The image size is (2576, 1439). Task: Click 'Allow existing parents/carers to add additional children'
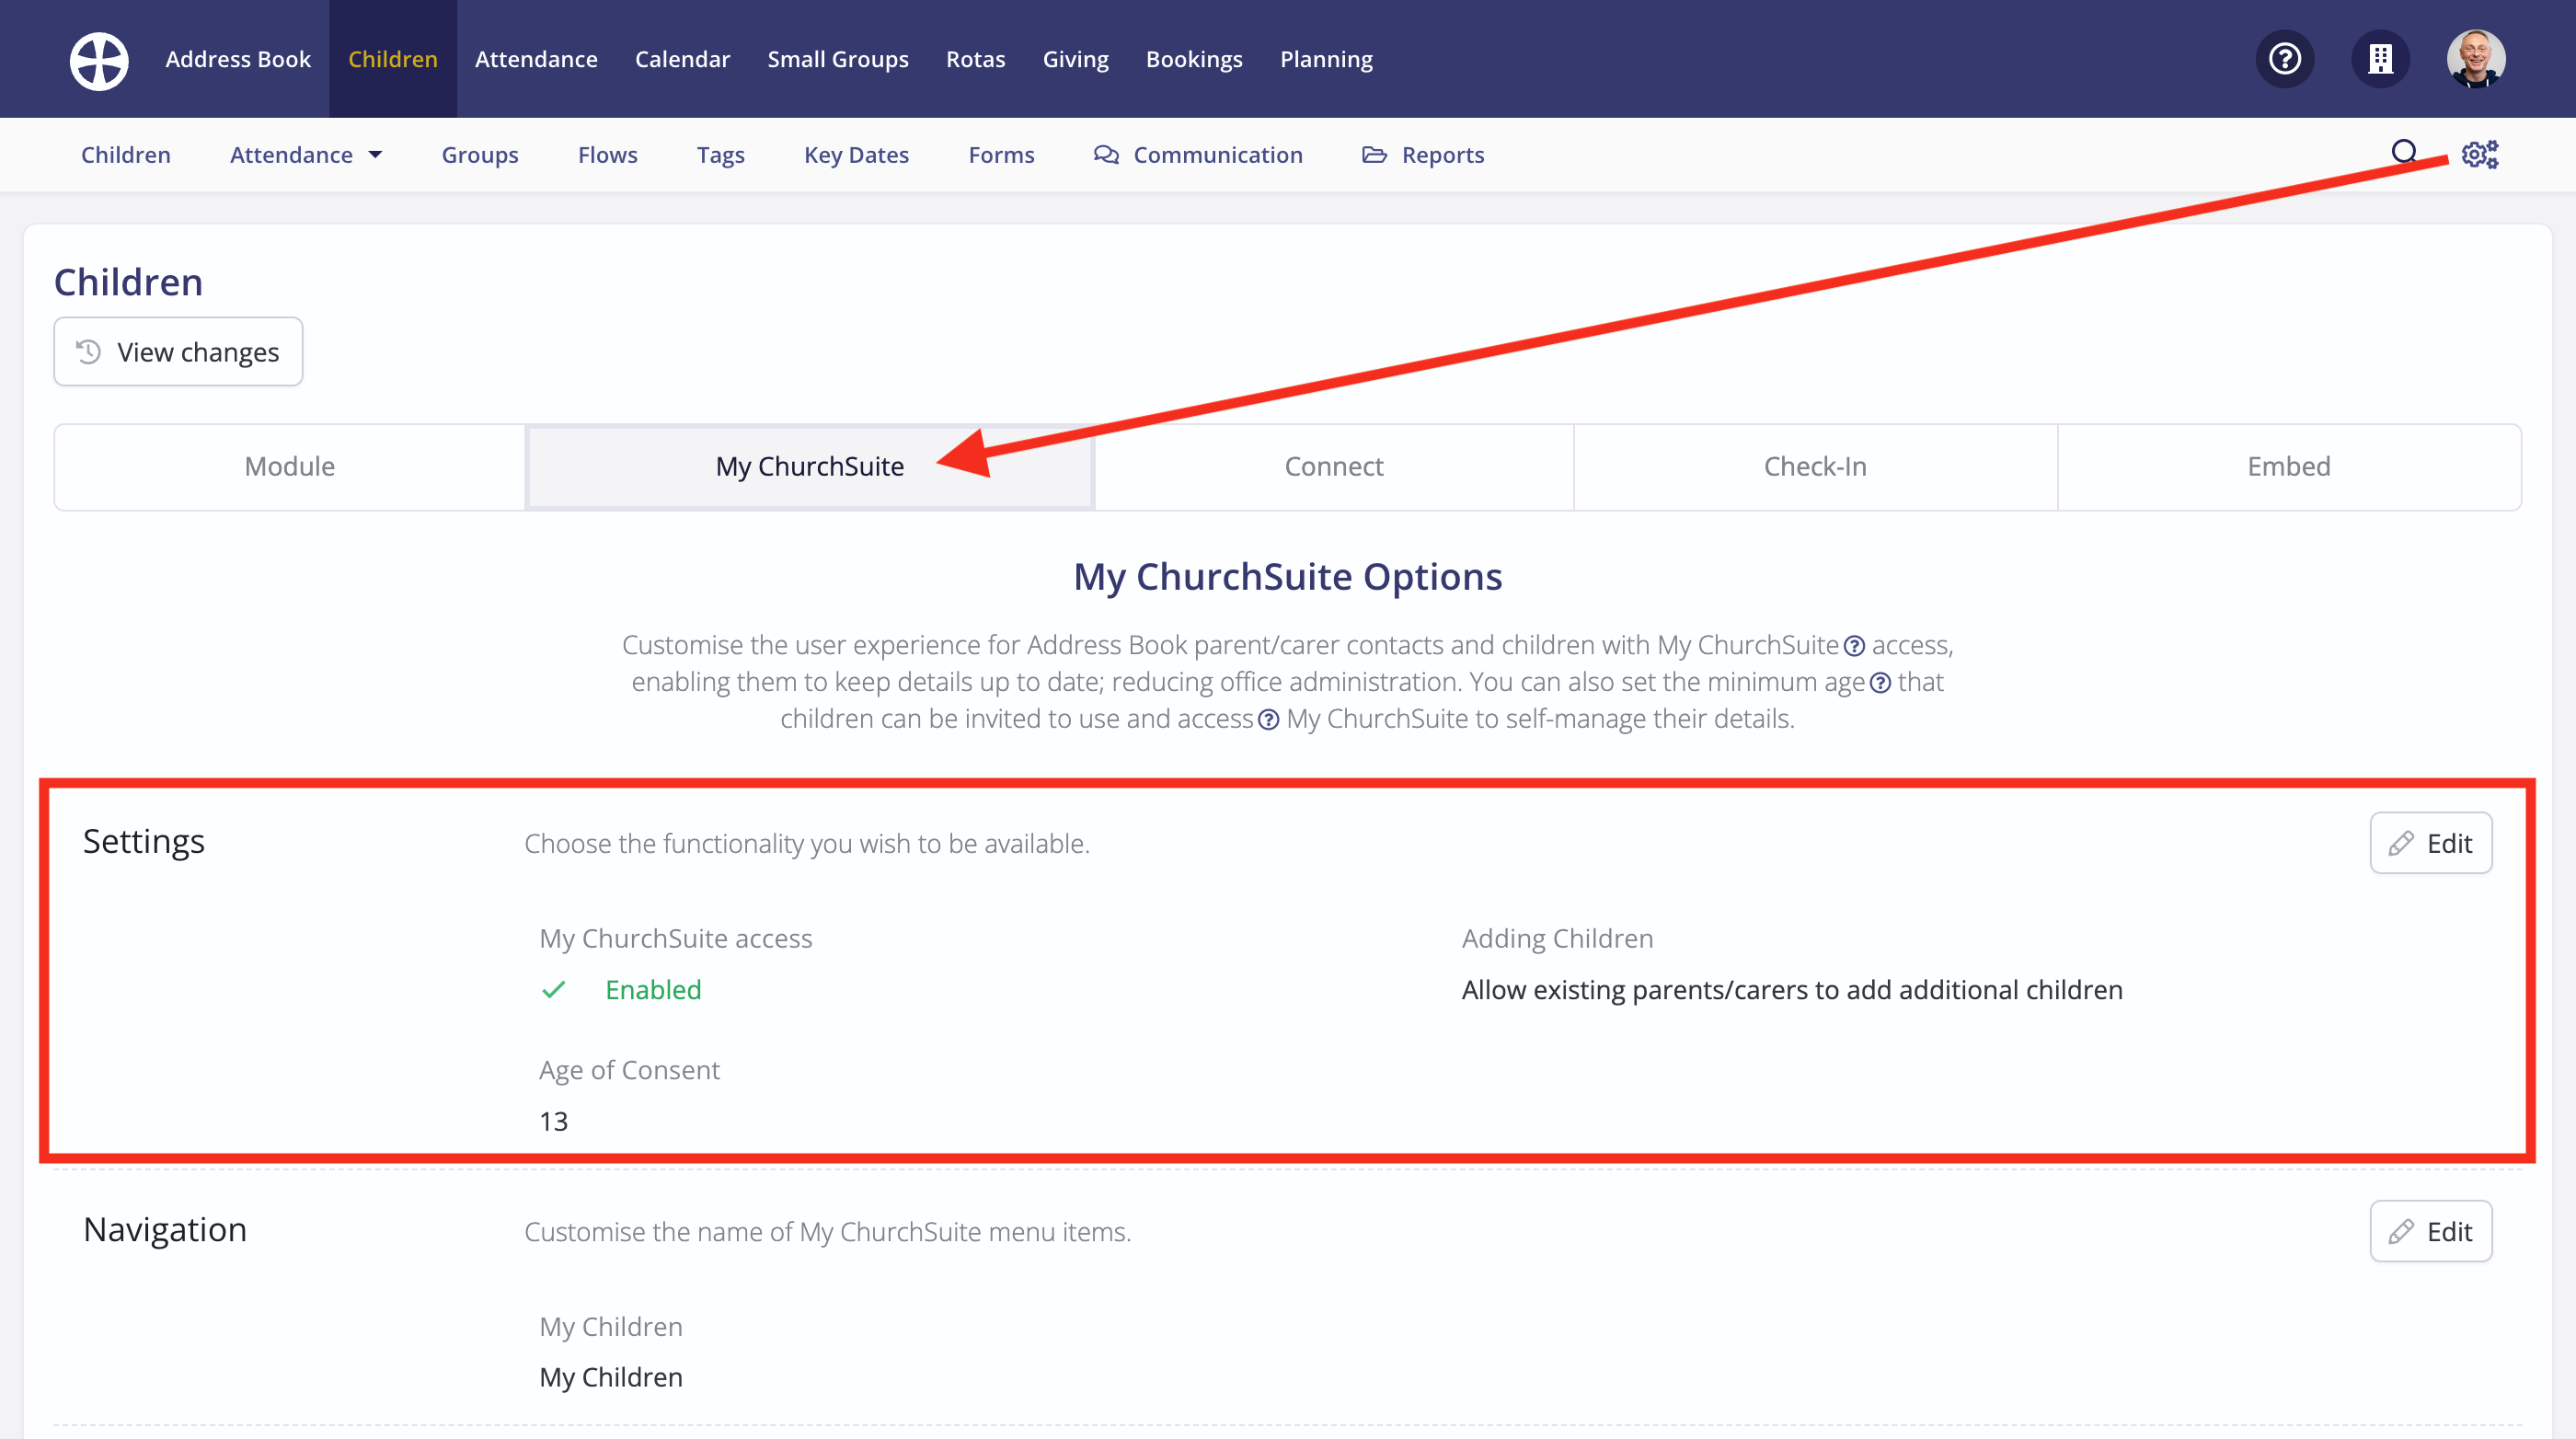(x=1792, y=990)
